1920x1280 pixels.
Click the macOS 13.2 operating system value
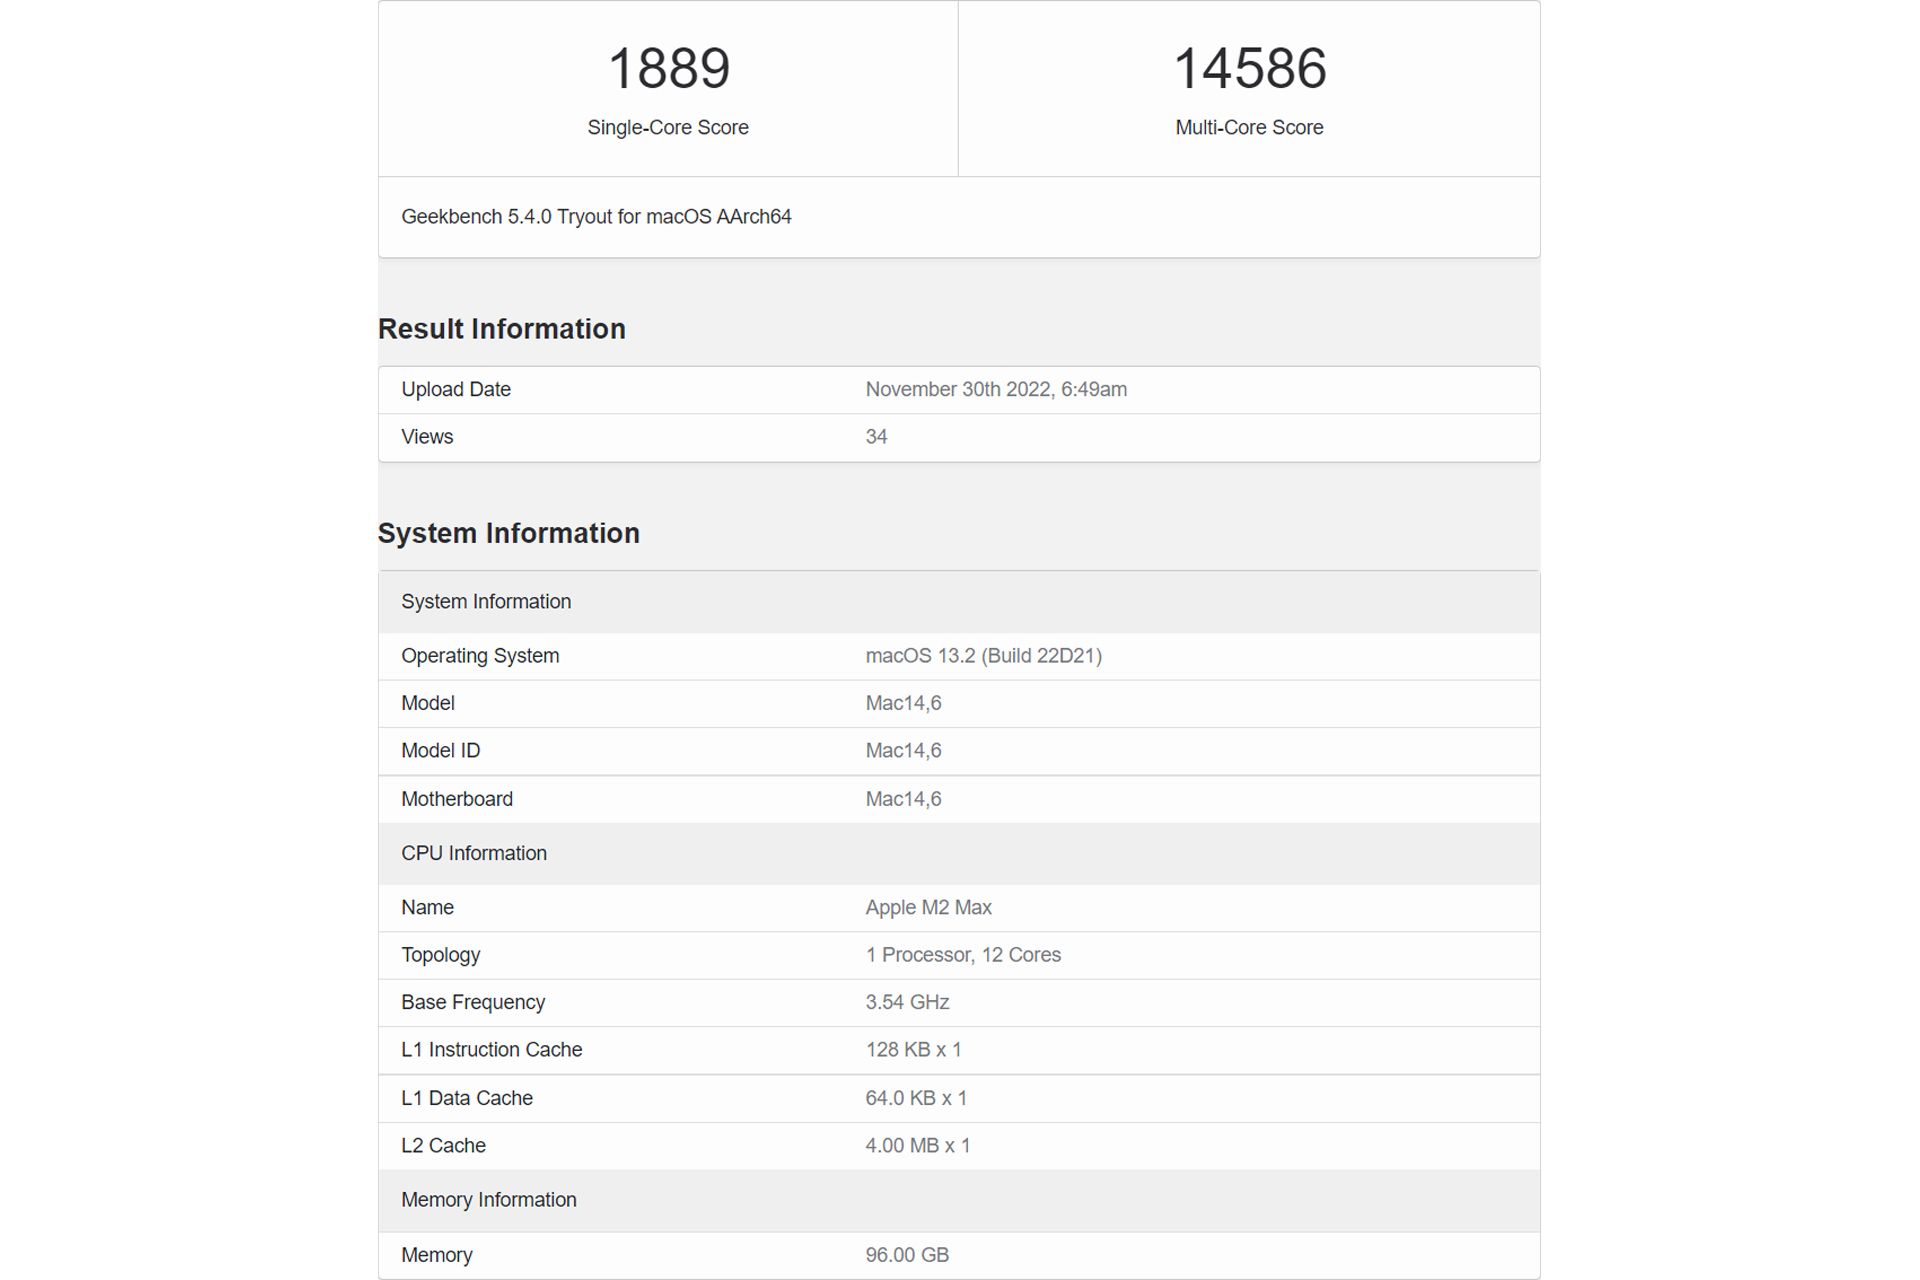pyautogui.click(x=983, y=656)
